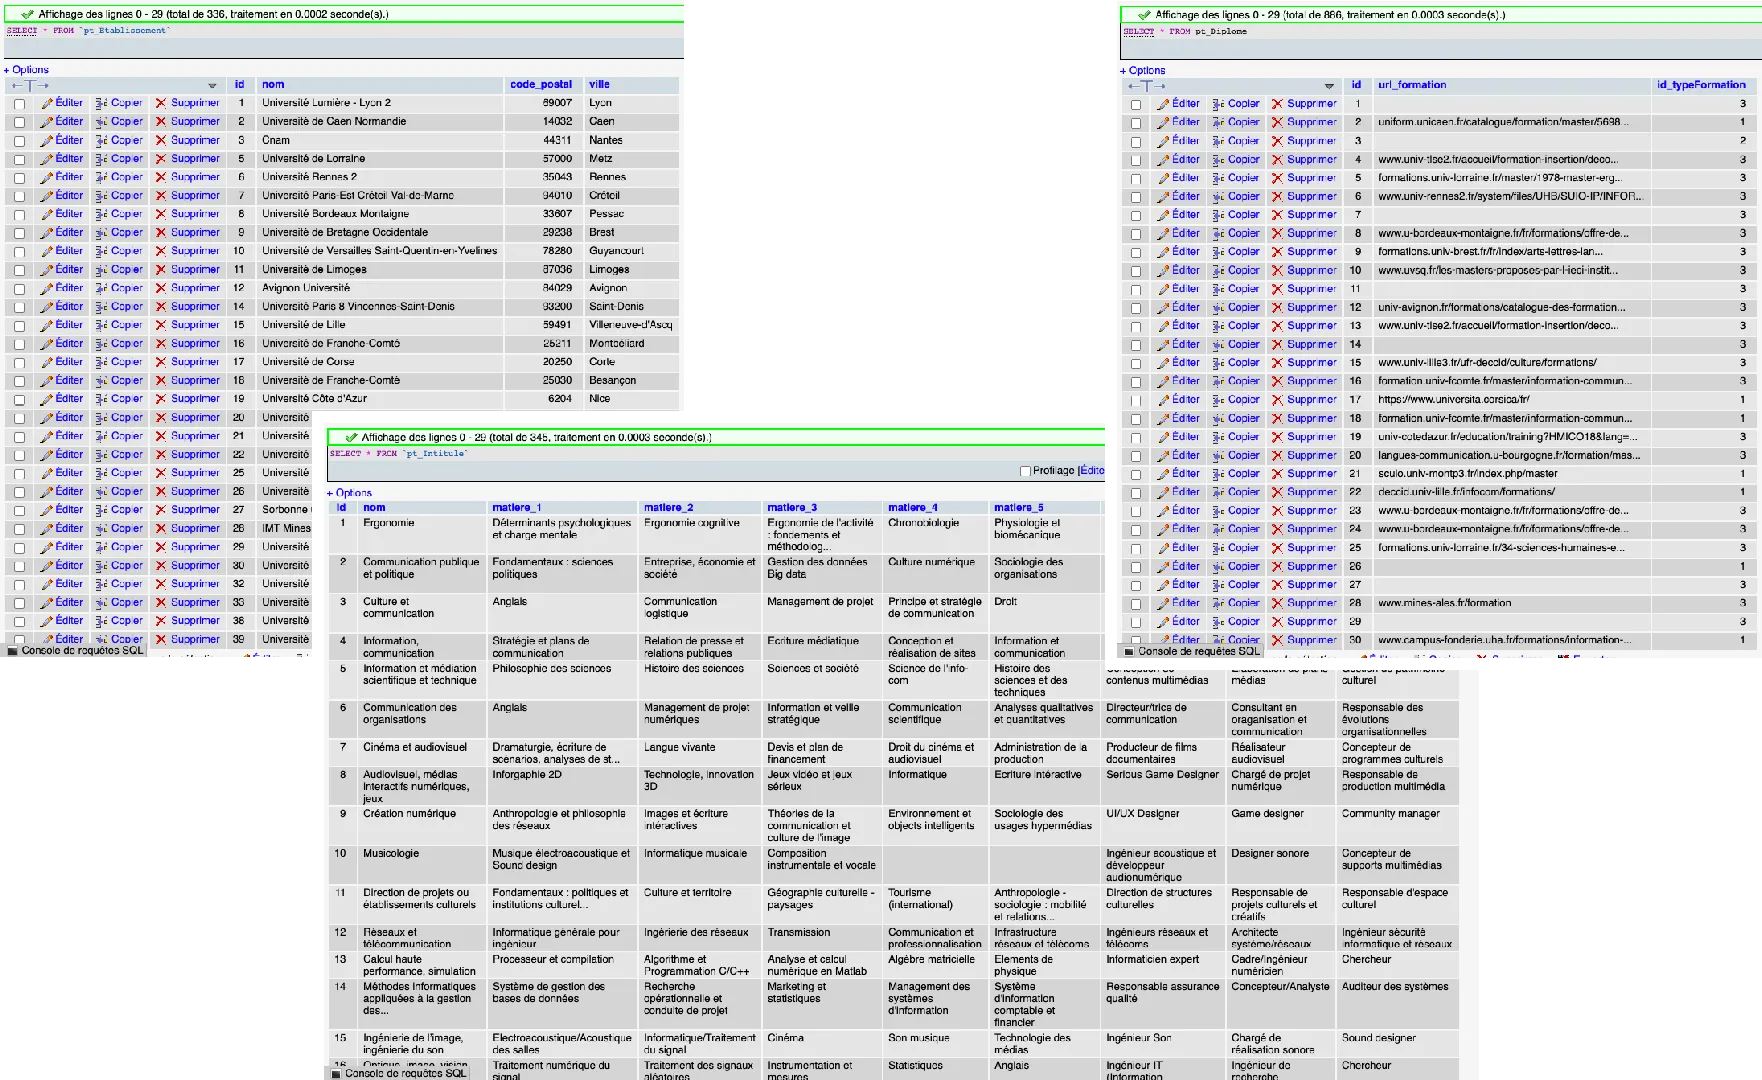
Task: Check the box for the formations.univ-brest.fr row
Action: (1136, 253)
